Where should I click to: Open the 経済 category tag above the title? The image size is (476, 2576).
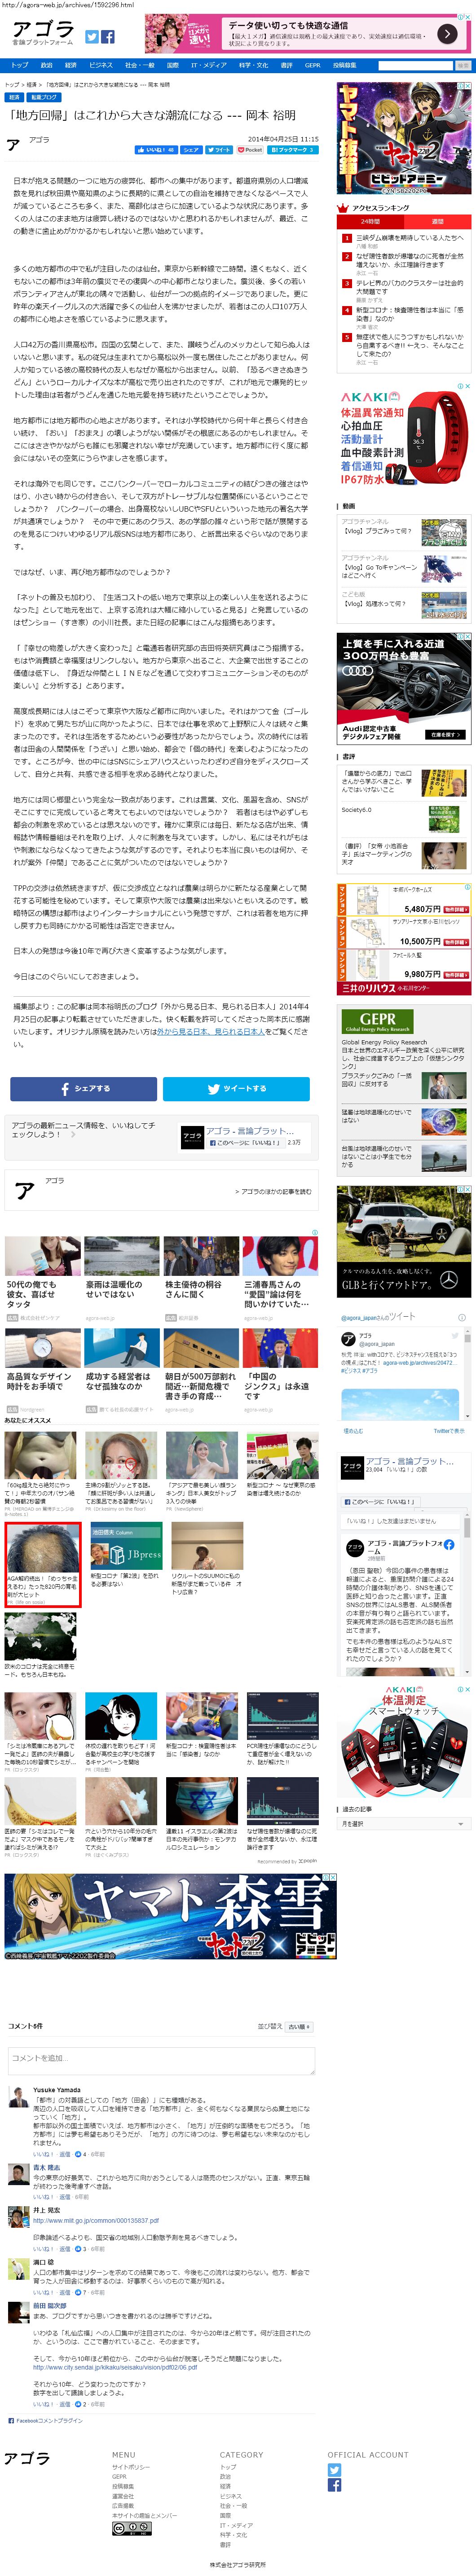pyautogui.click(x=15, y=98)
